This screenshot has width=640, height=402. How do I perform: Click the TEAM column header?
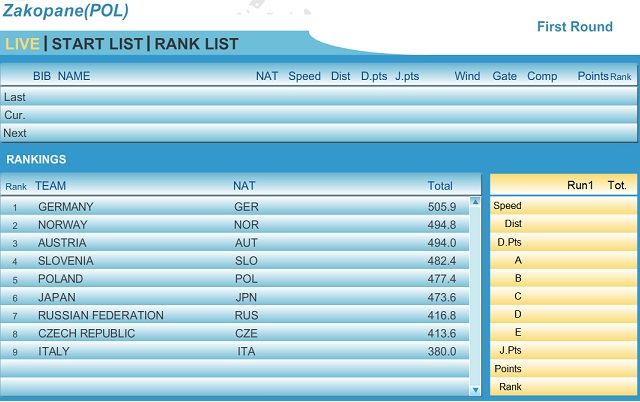coord(50,186)
